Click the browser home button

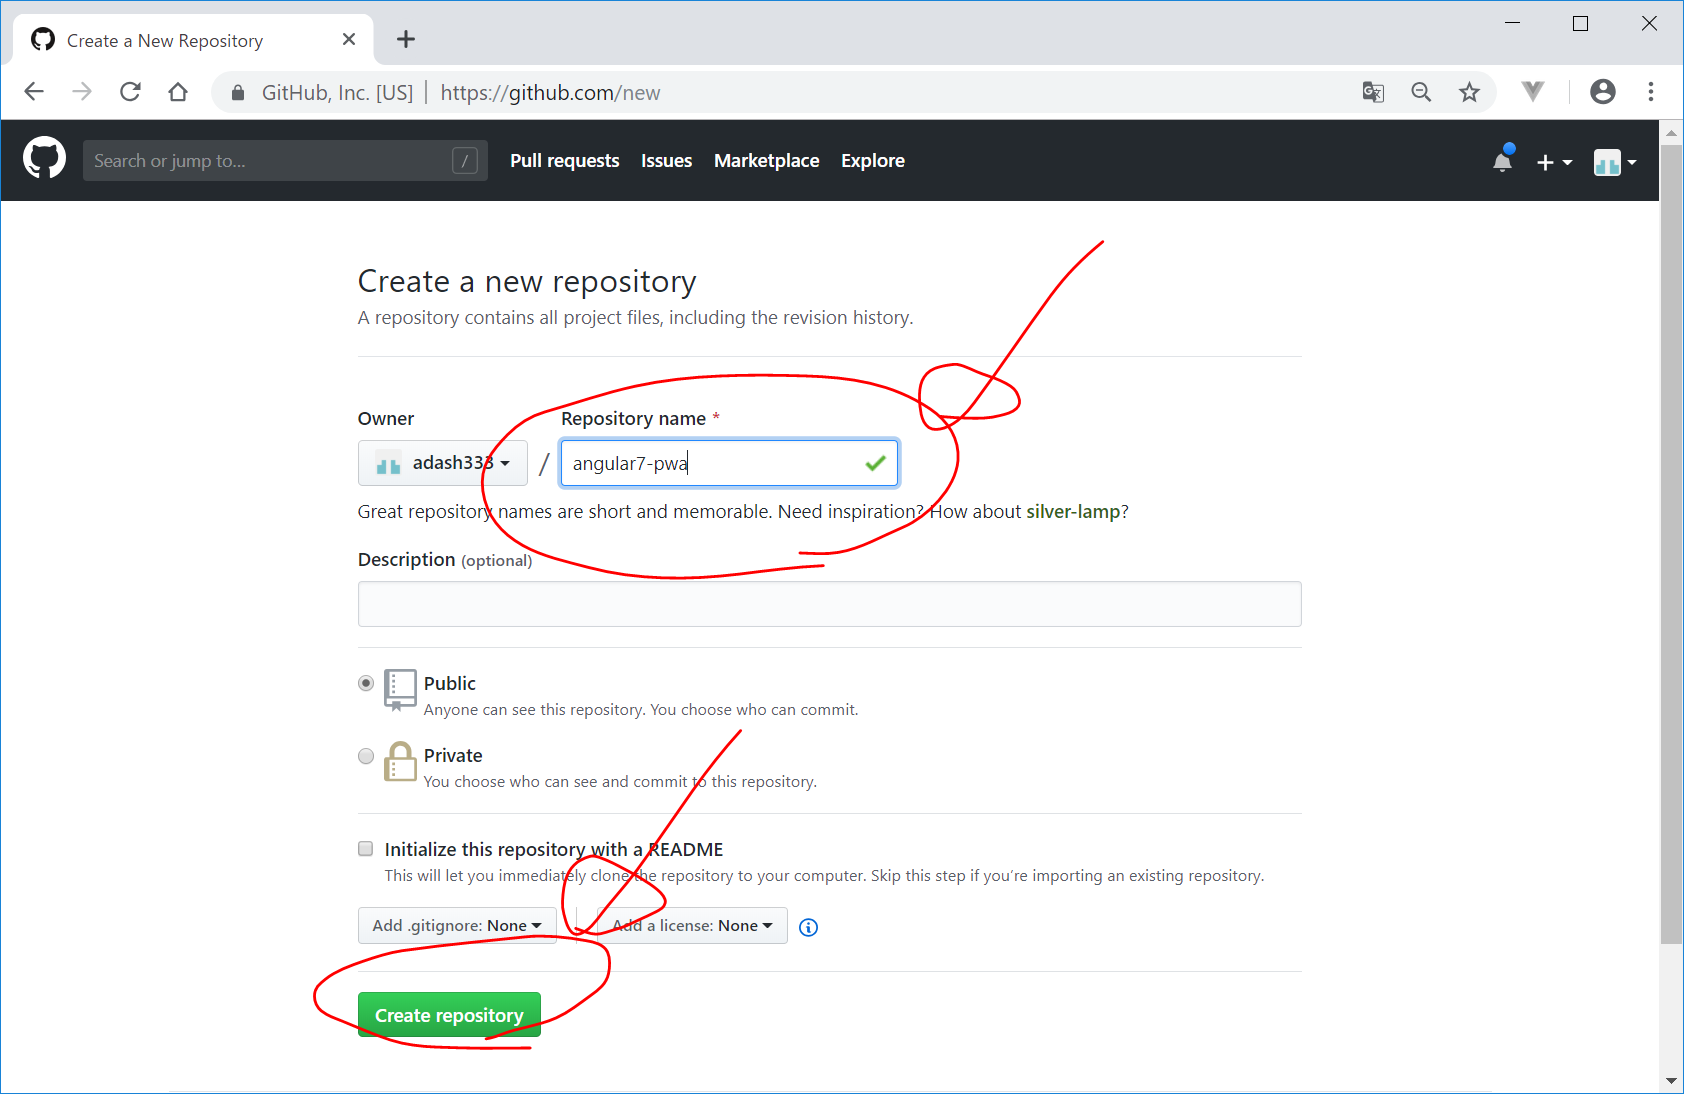178,93
